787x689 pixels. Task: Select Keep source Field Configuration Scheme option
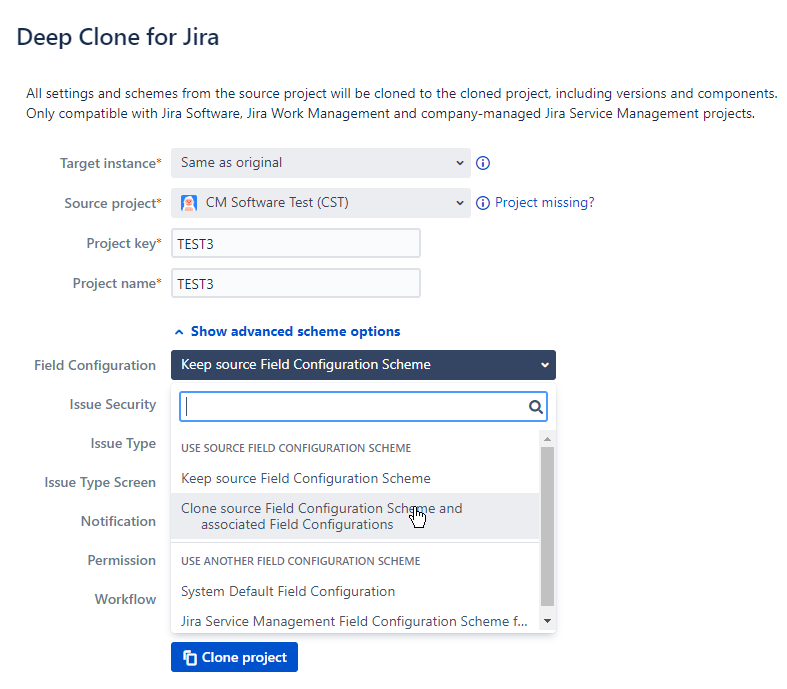click(355, 478)
